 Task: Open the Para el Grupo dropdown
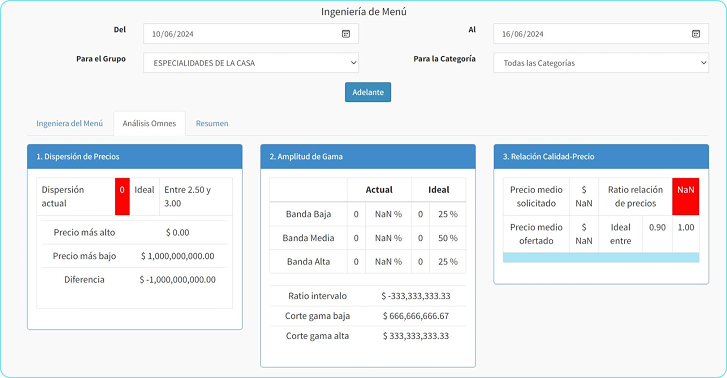pos(251,63)
